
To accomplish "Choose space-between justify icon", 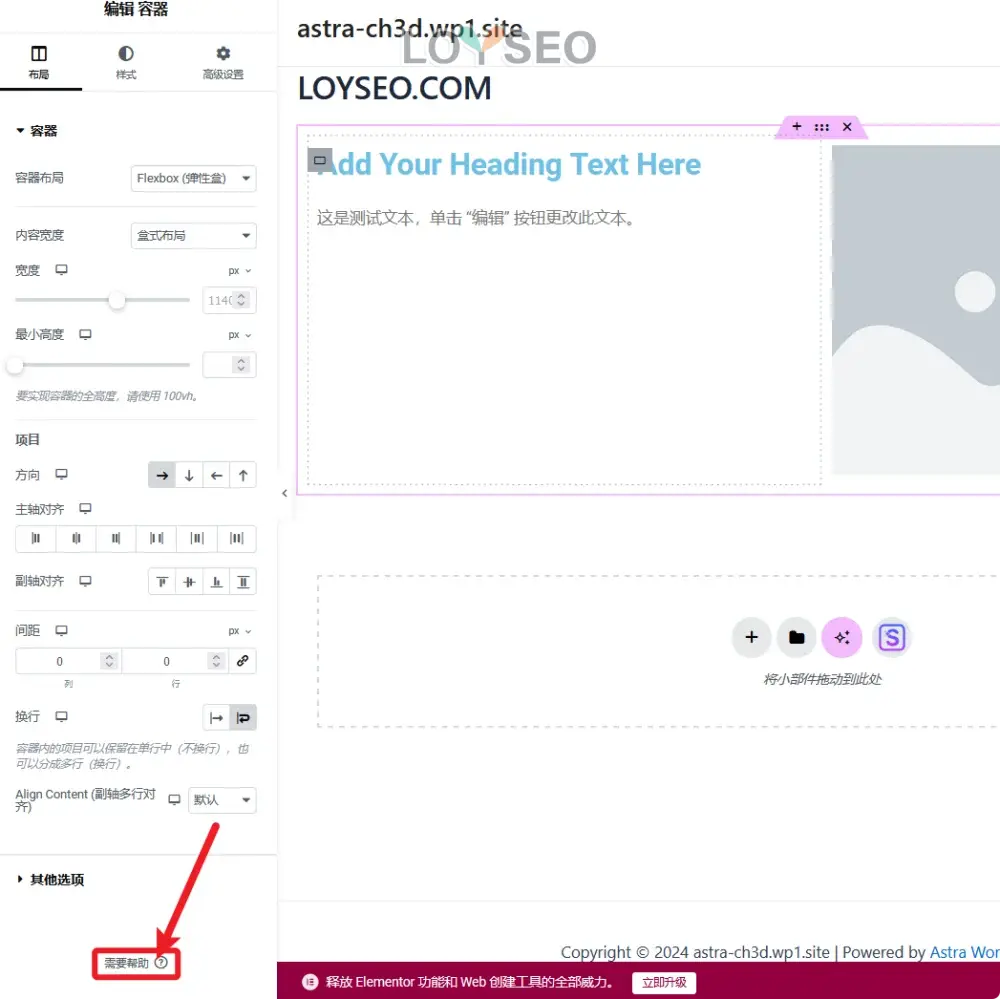I will click(156, 538).
